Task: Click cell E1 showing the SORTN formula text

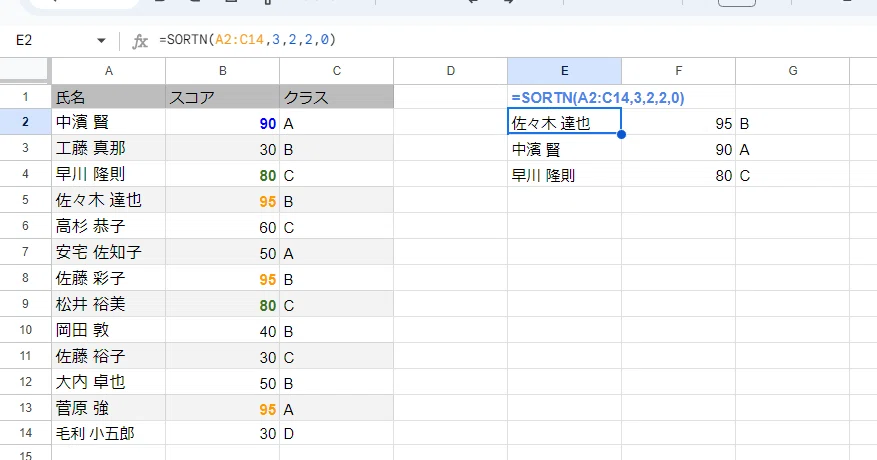Action: pos(564,97)
